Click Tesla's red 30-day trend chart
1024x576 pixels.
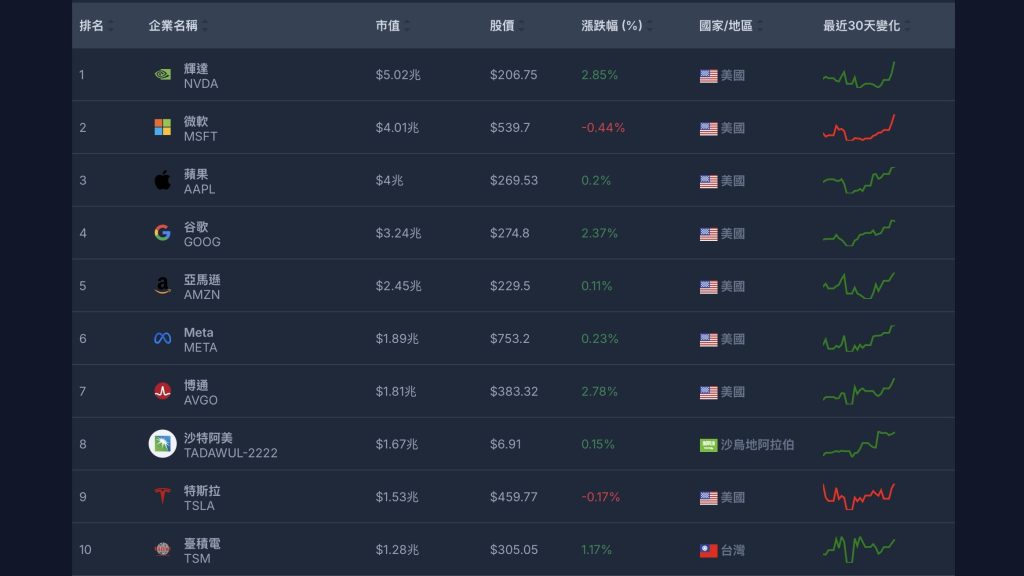[858, 495]
